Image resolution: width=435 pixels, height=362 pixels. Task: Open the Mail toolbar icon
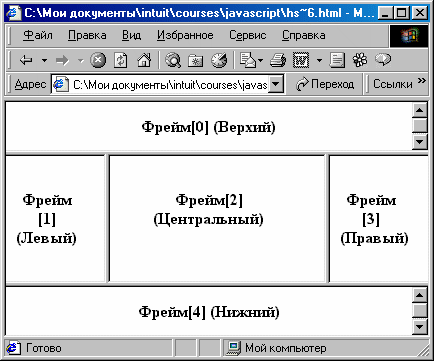click(248, 60)
